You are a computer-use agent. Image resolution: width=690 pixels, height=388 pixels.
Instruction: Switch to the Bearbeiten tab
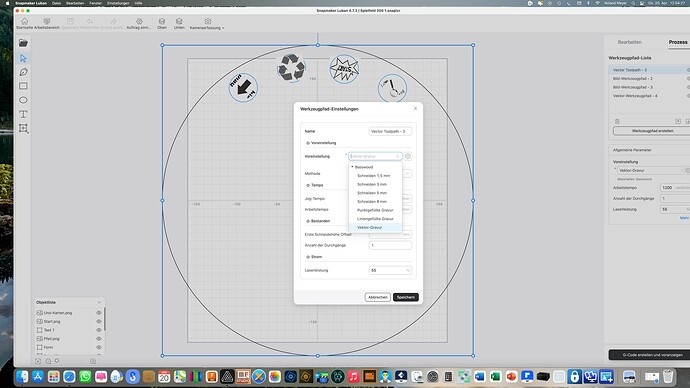629,42
